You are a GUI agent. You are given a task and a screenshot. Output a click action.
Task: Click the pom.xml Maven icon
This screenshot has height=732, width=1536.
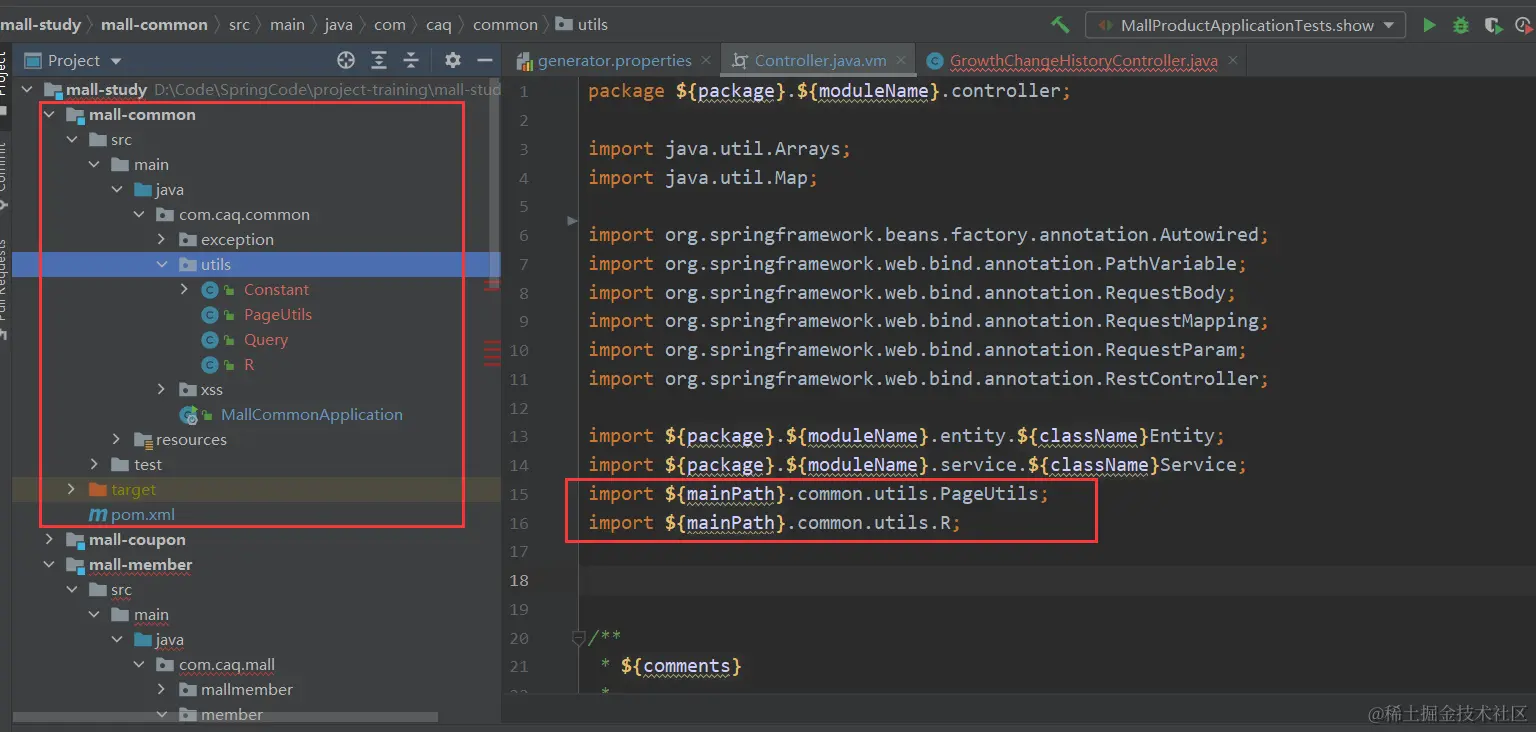98,515
